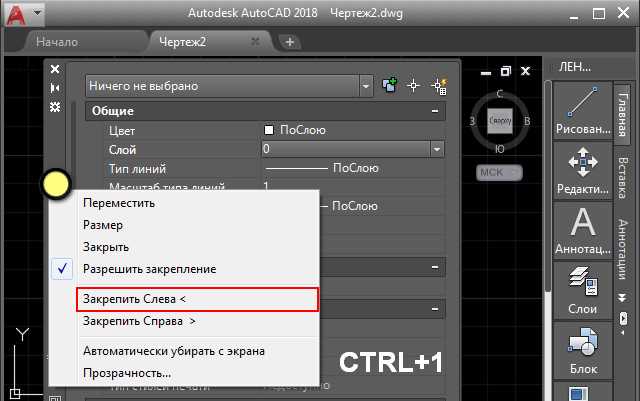Open the Редакти... modify panel
The image size is (640, 401).
coord(583,171)
